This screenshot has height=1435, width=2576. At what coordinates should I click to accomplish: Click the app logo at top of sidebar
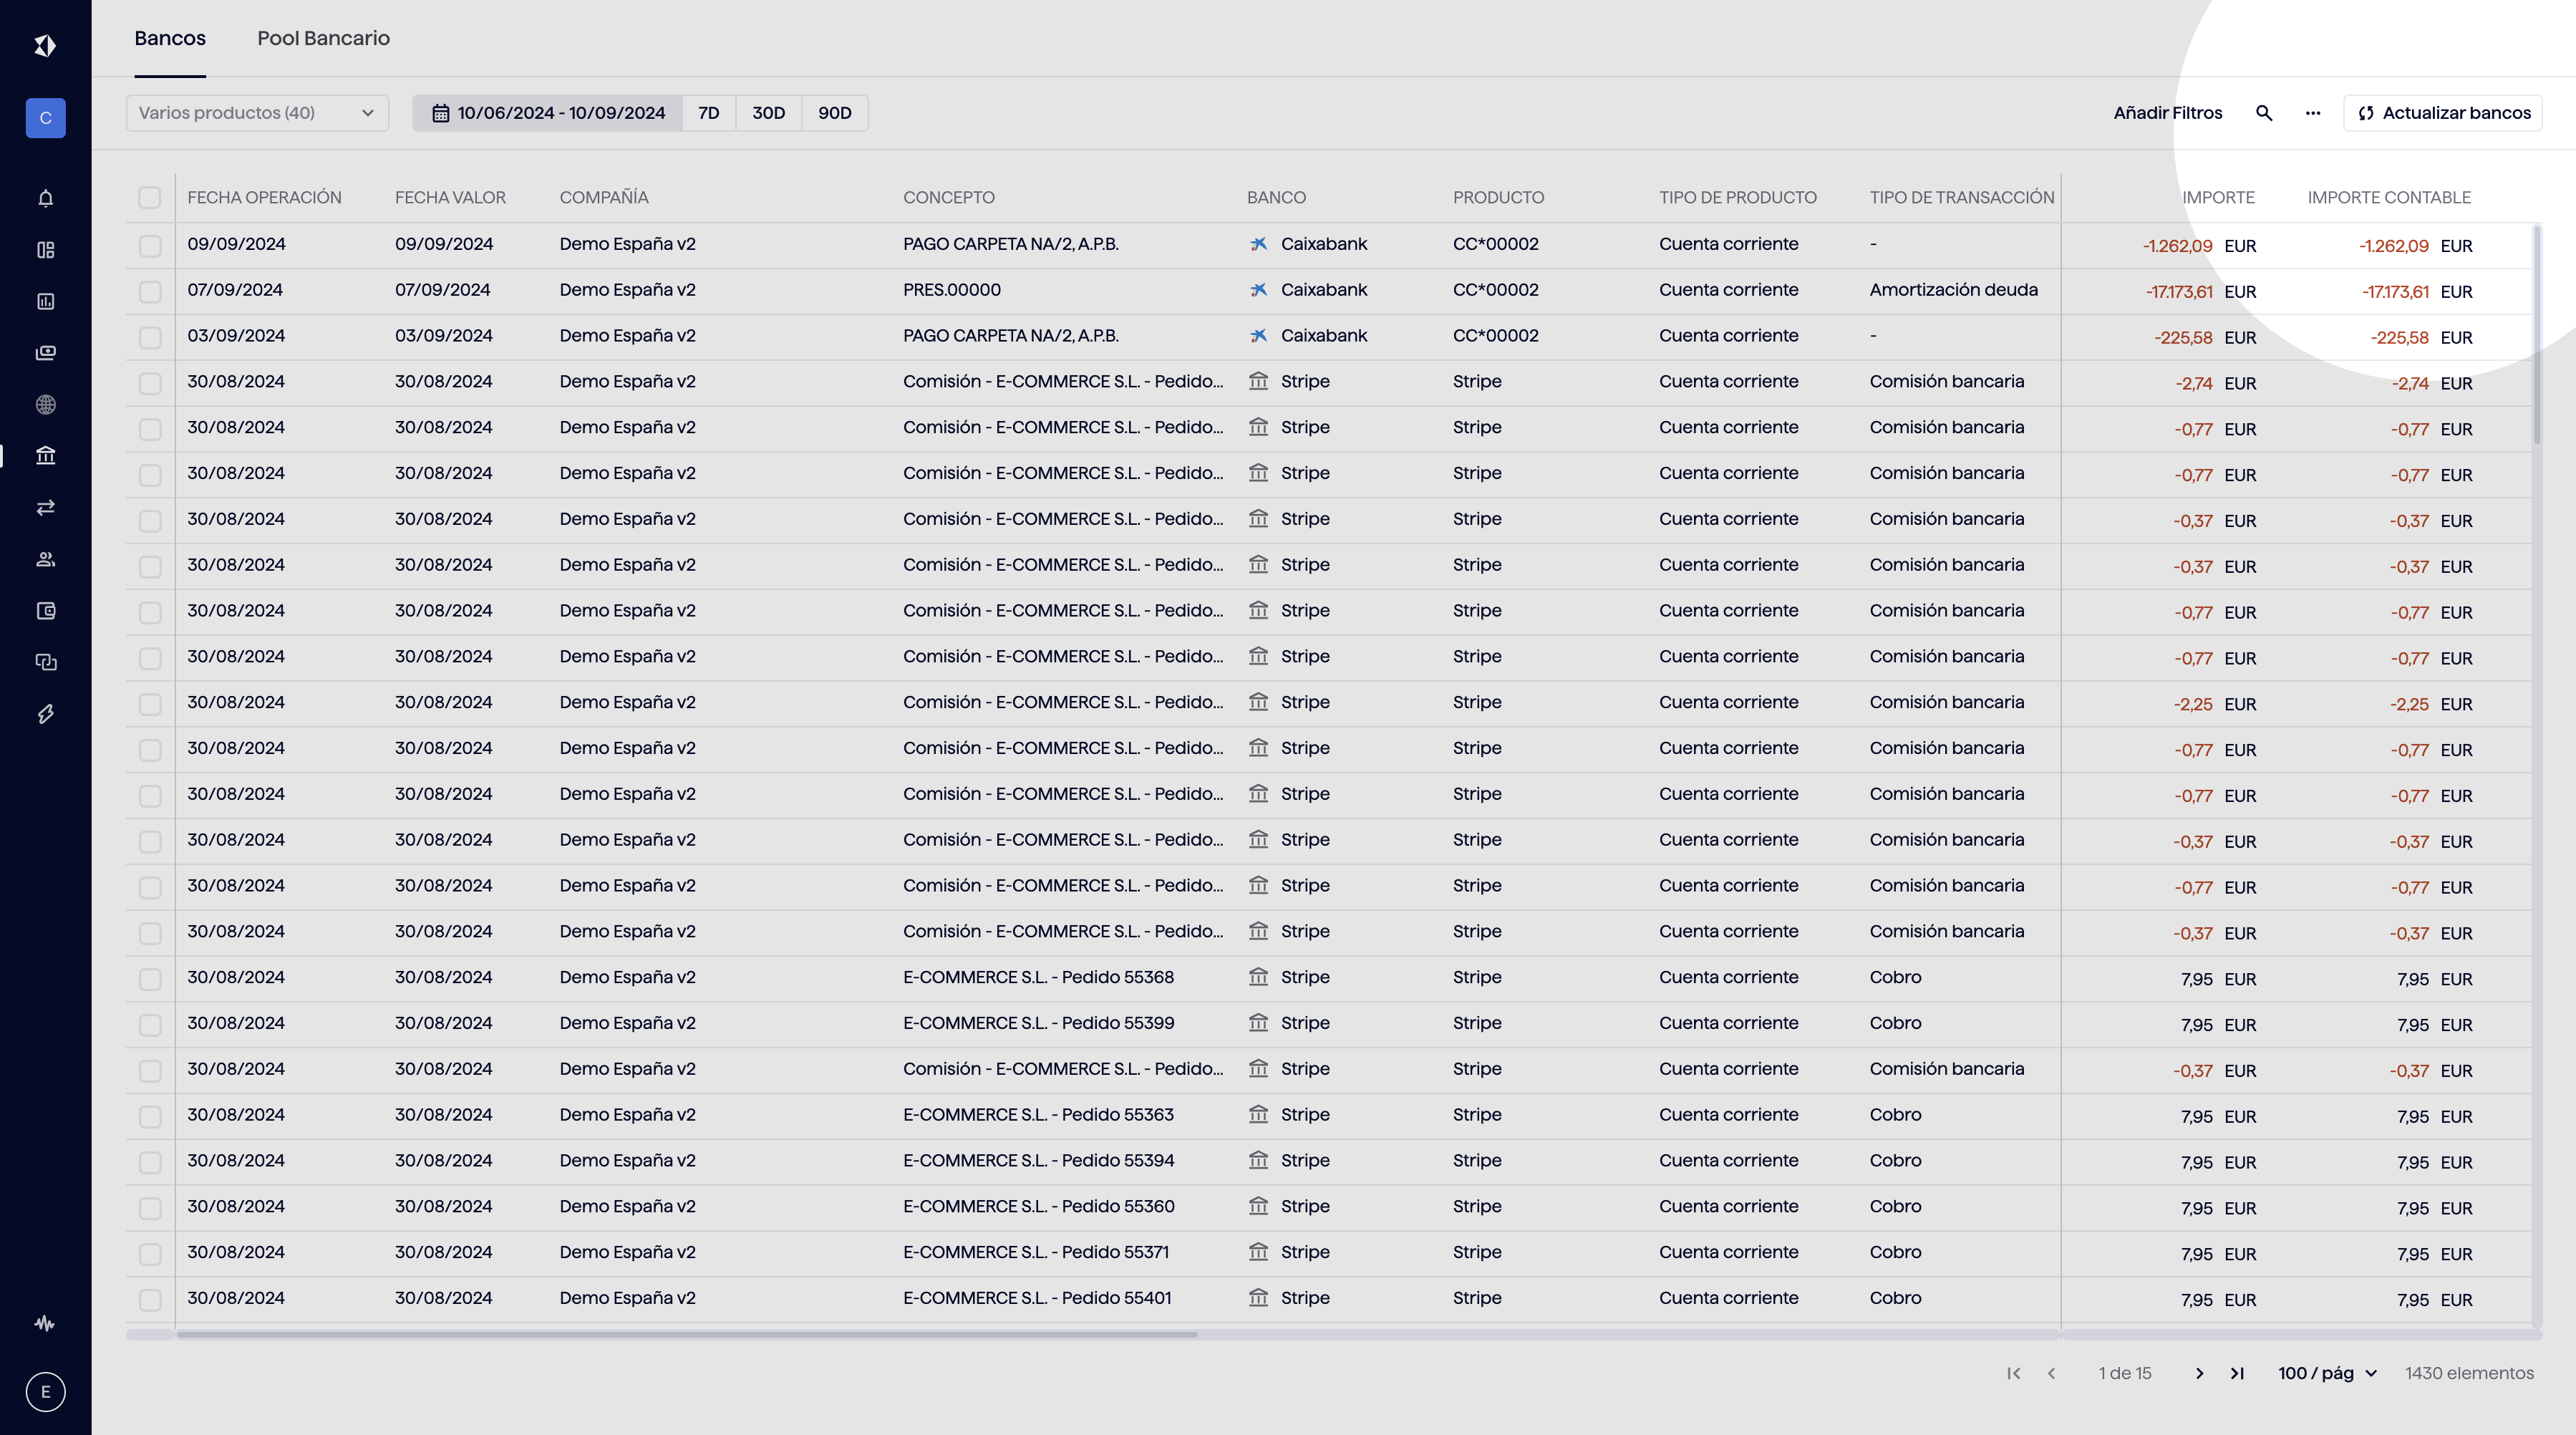tap(45, 46)
